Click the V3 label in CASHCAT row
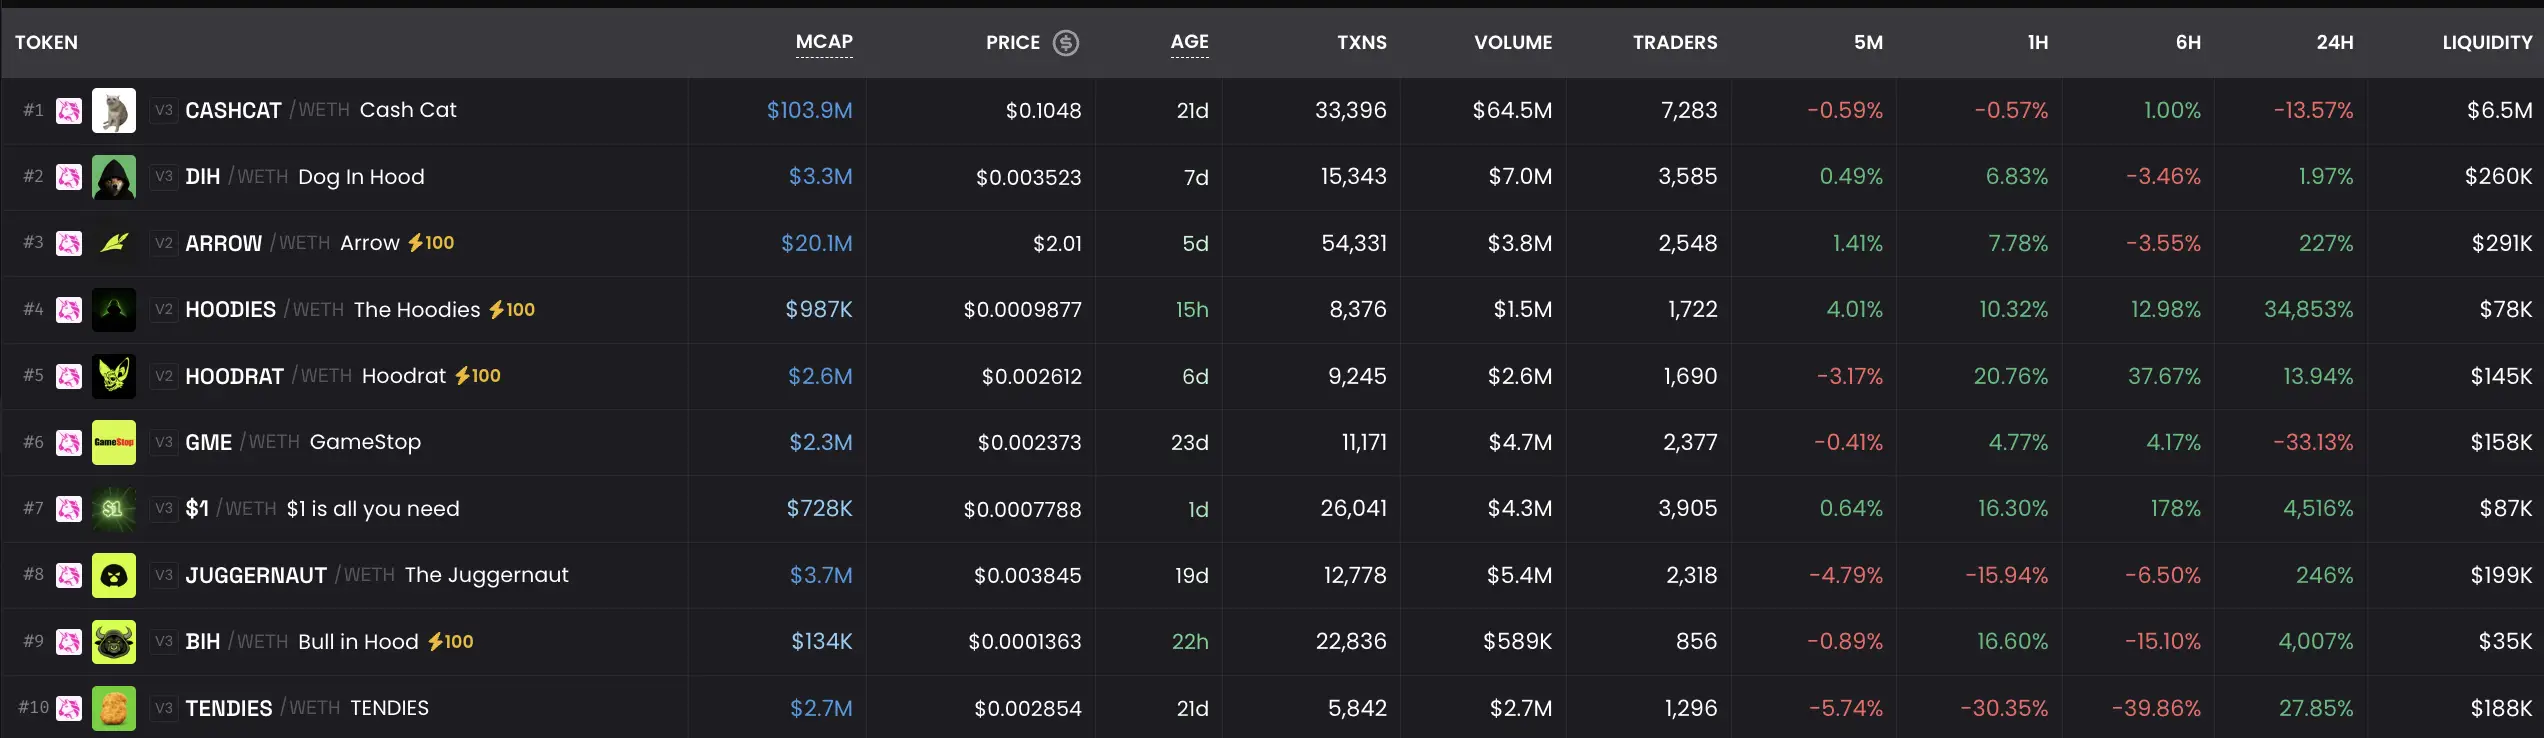This screenshot has height=738, width=2544. click(164, 110)
